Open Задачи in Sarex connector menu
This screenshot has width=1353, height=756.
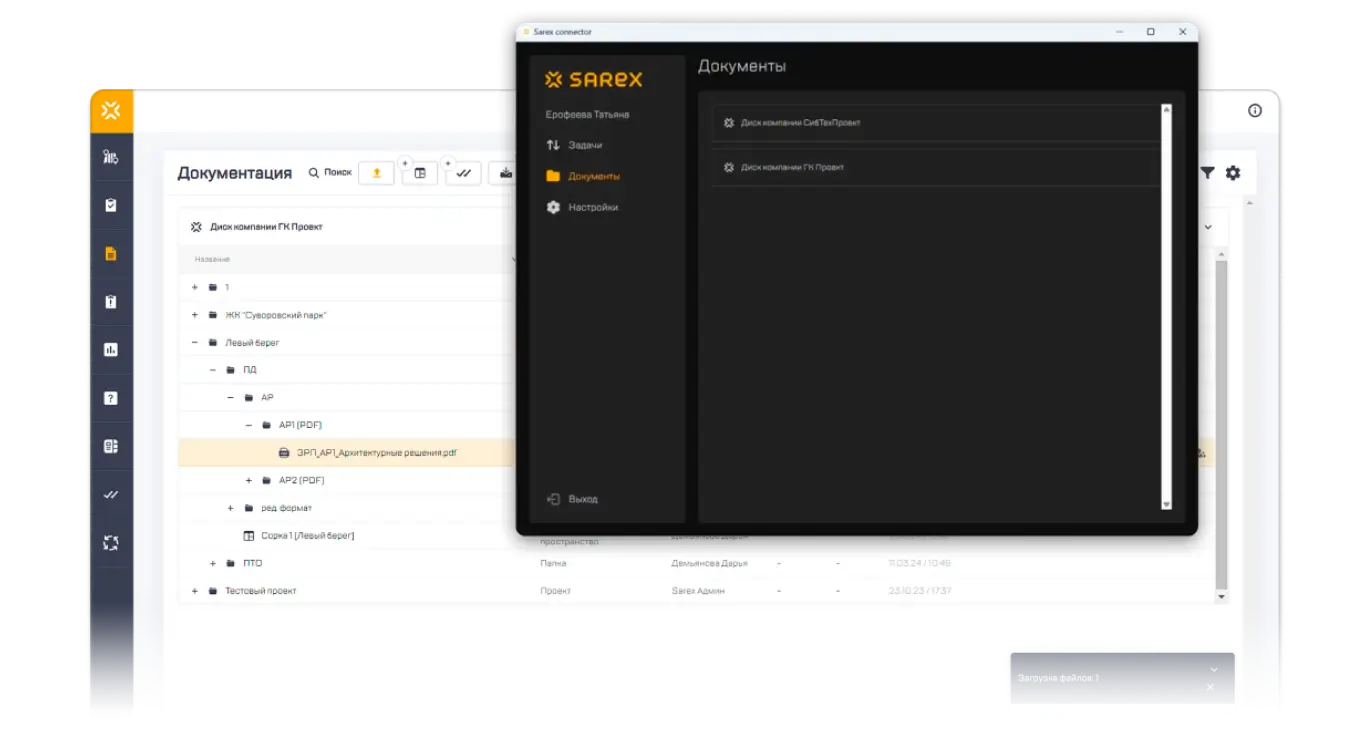[585, 145]
